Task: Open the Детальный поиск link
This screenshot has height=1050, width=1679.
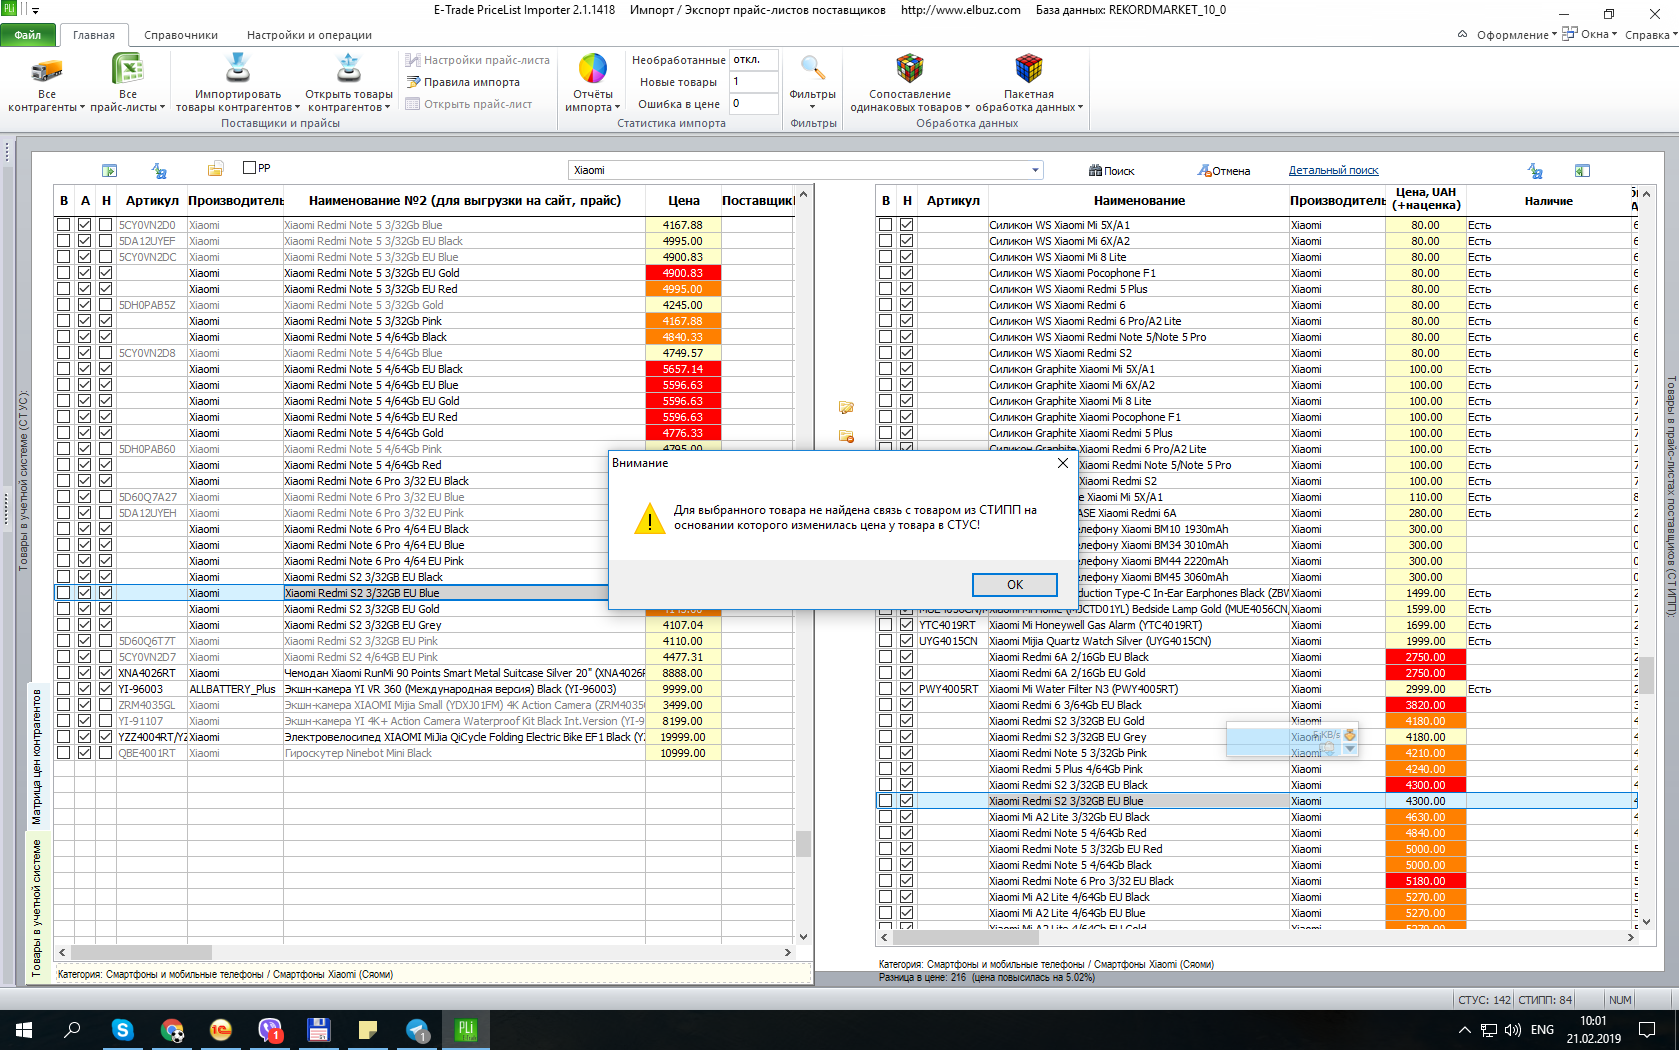Action: (x=1333, y=170)
